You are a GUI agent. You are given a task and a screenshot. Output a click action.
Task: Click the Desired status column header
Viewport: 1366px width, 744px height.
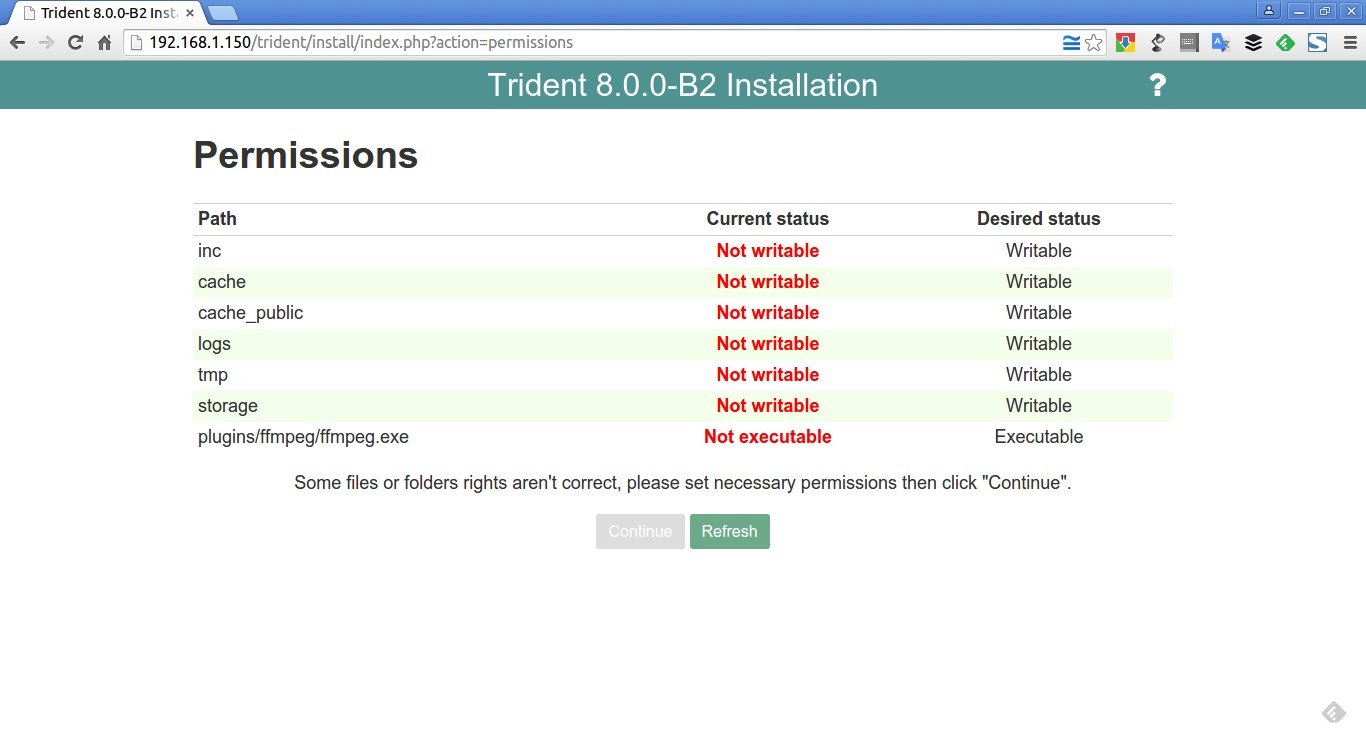[x=1039, y=218]
